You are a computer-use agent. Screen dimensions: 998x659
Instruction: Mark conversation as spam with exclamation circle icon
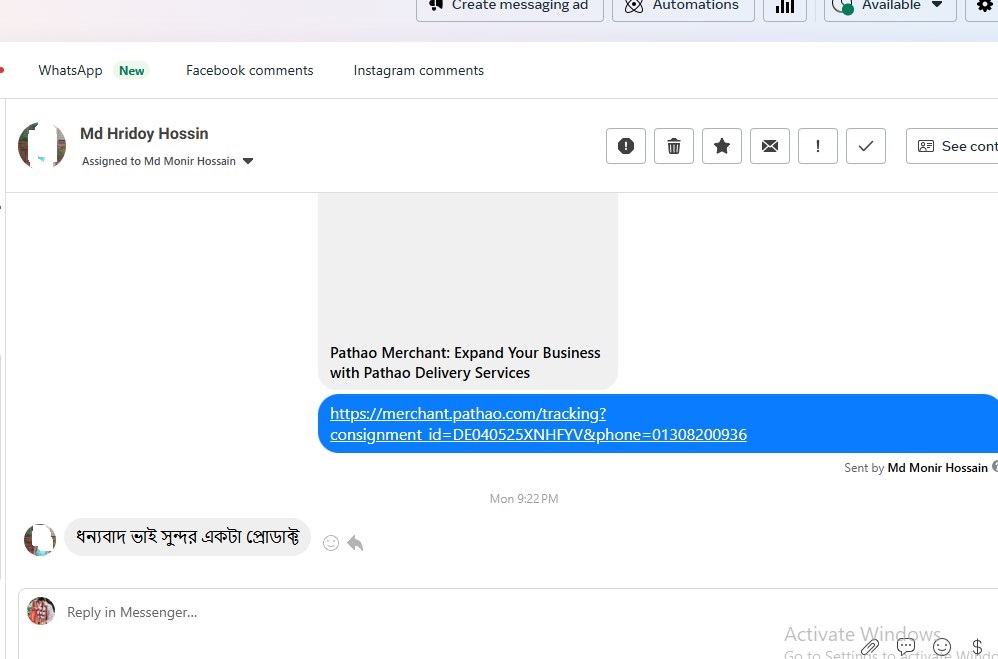pyautogui.click(x=626, y=146)
